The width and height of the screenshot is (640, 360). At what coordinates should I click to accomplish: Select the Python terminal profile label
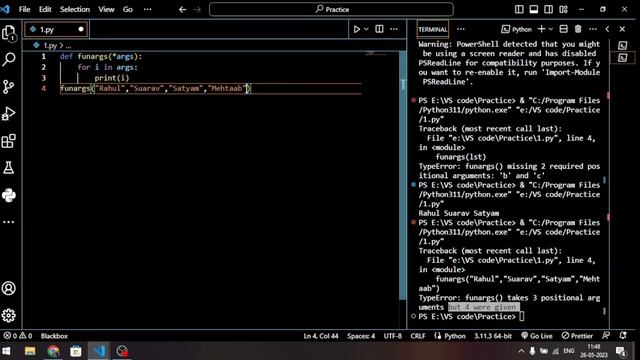pos(517,29)
